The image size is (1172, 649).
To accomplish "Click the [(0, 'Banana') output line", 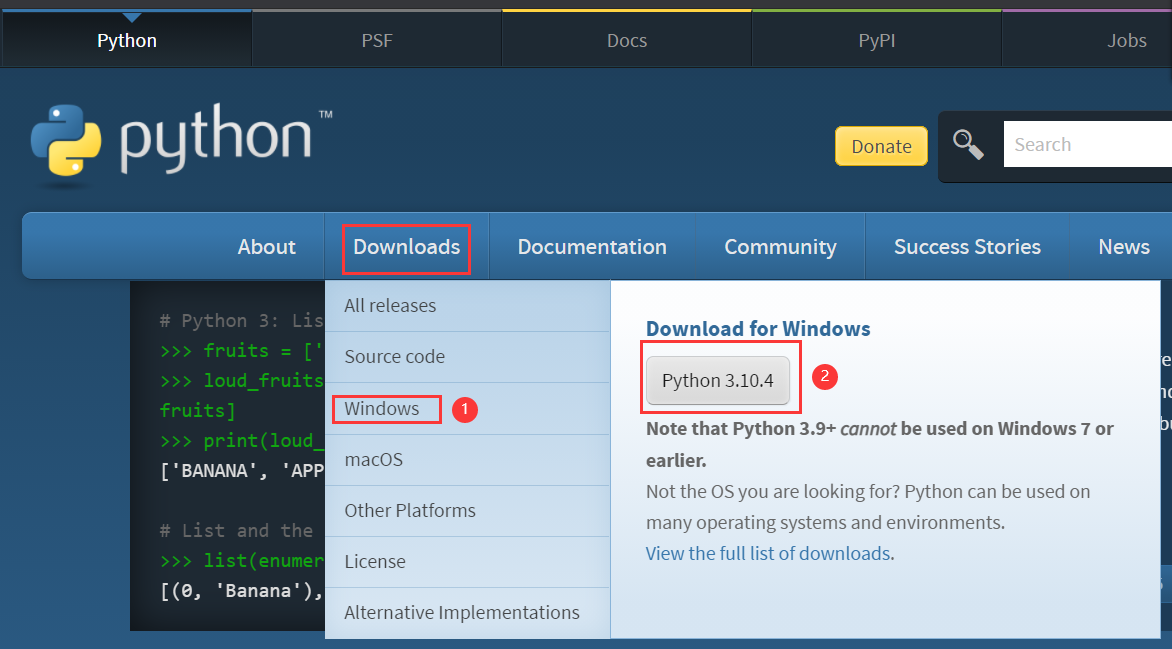I will [241, 591].
